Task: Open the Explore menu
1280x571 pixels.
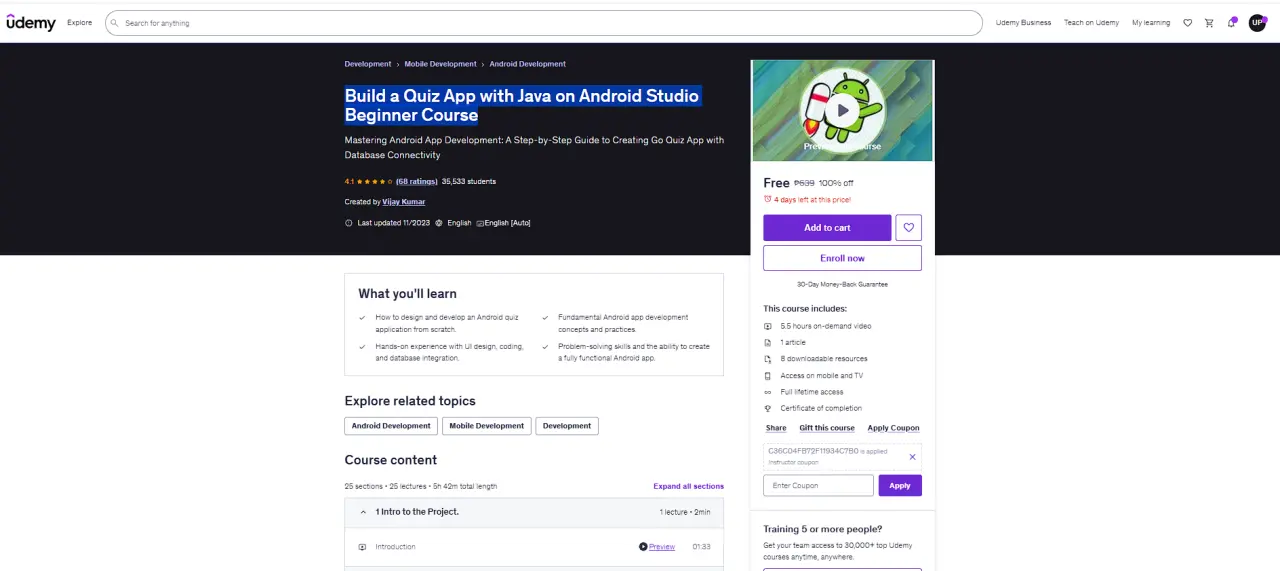Action: point(80,23)
